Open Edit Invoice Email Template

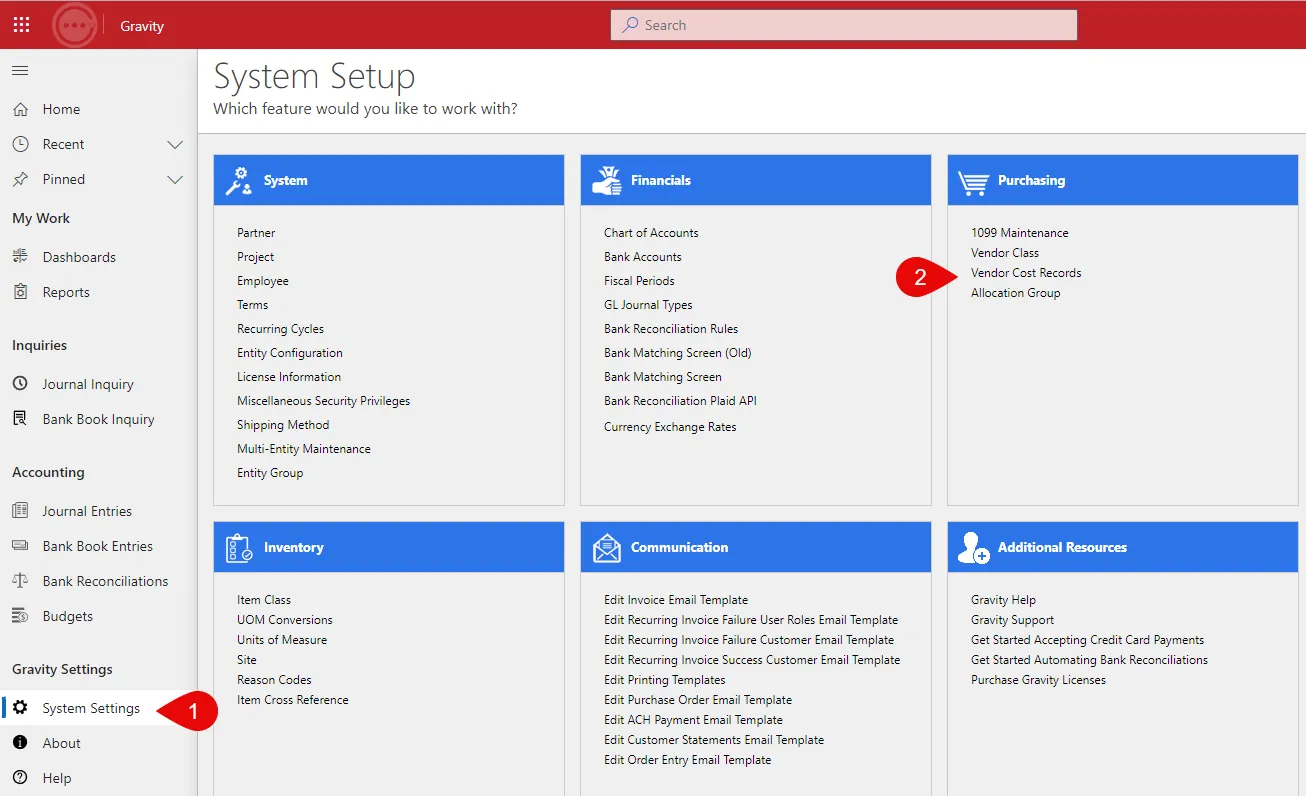tap(676, 600)
